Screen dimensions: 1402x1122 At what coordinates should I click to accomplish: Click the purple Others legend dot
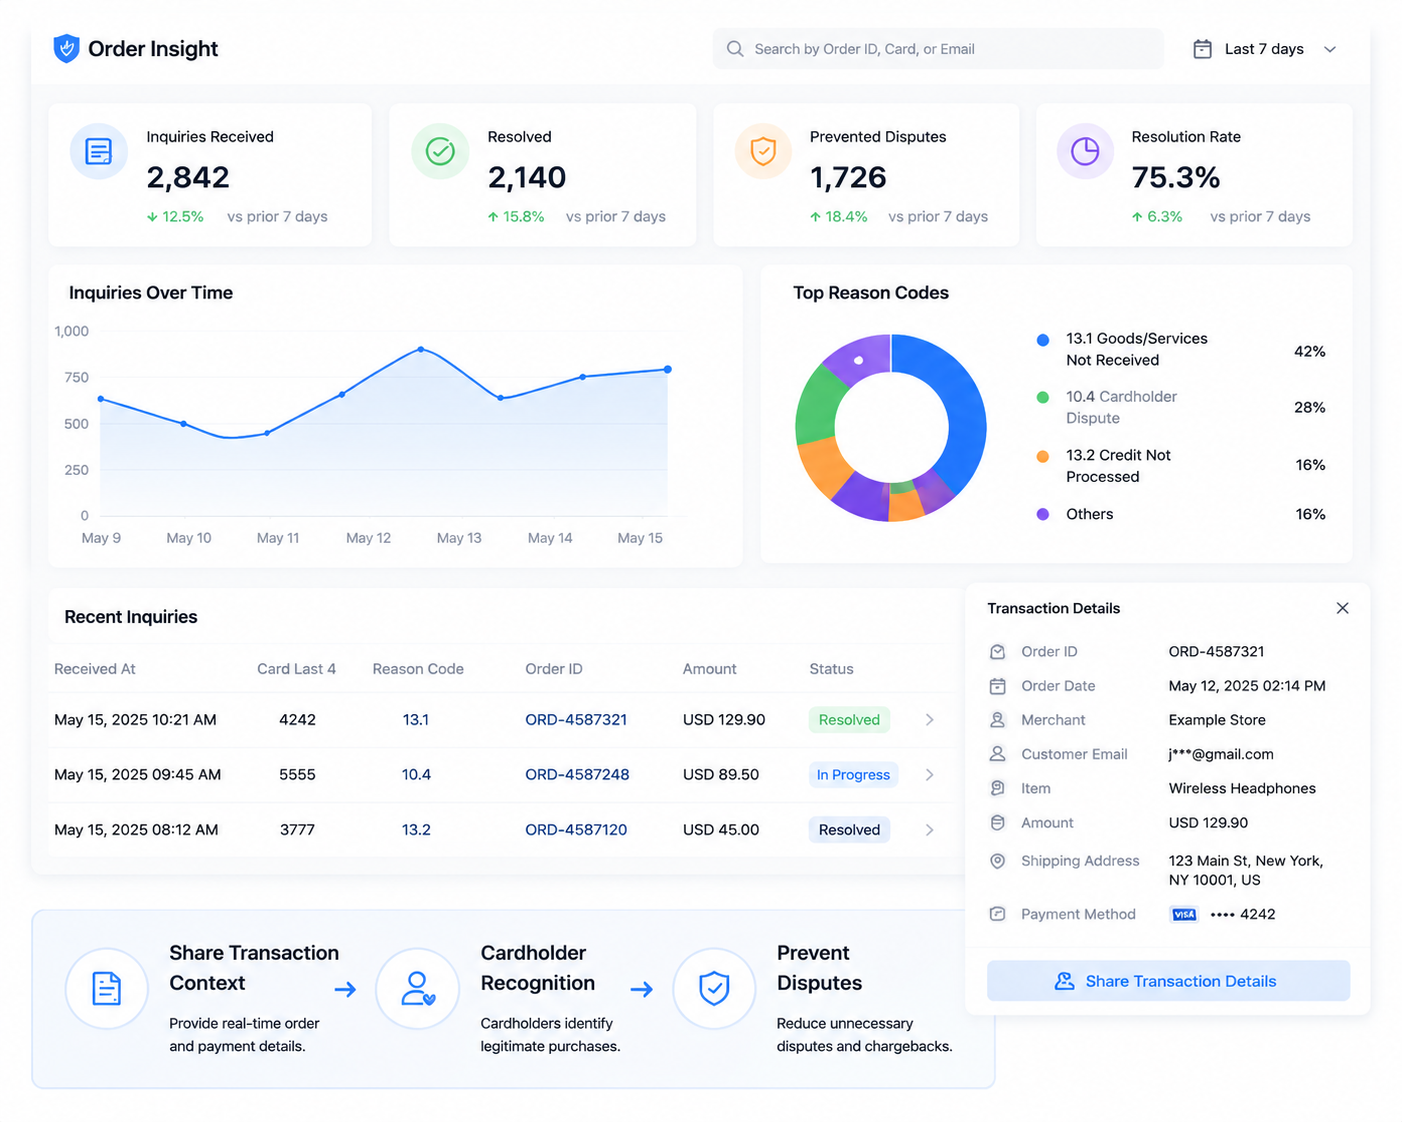pyautogui.click(x=1043, y=514)
